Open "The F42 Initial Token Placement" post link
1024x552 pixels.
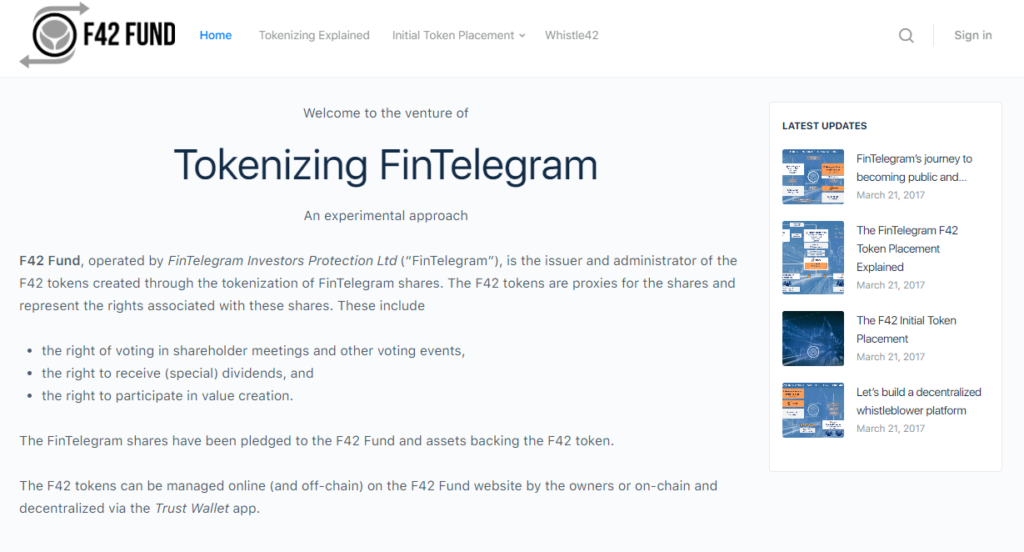906,329
